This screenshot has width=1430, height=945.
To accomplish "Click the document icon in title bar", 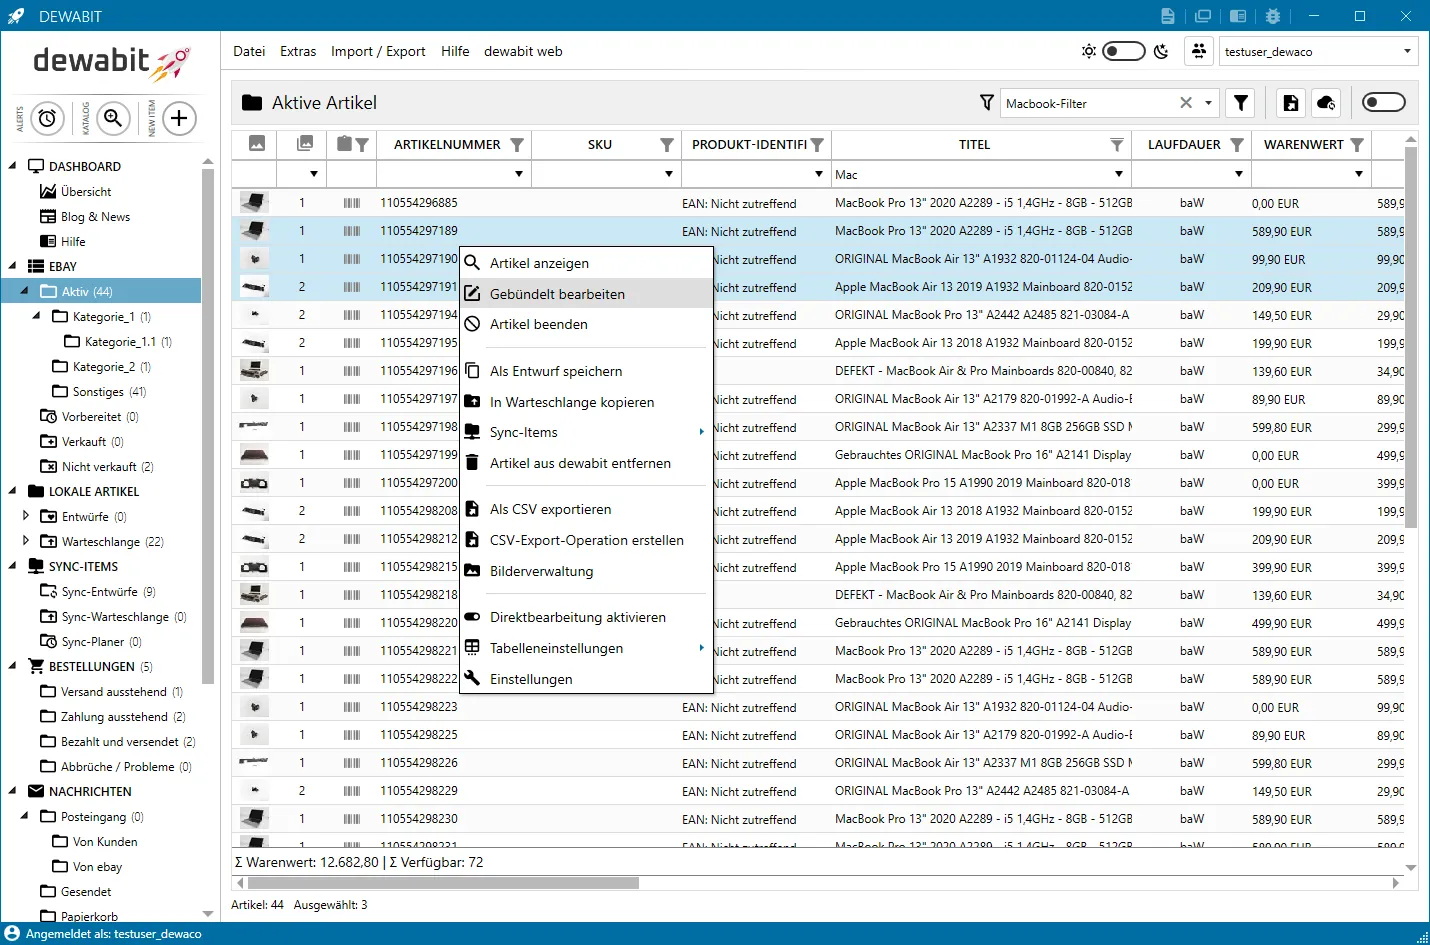I will click(1168, 16).
